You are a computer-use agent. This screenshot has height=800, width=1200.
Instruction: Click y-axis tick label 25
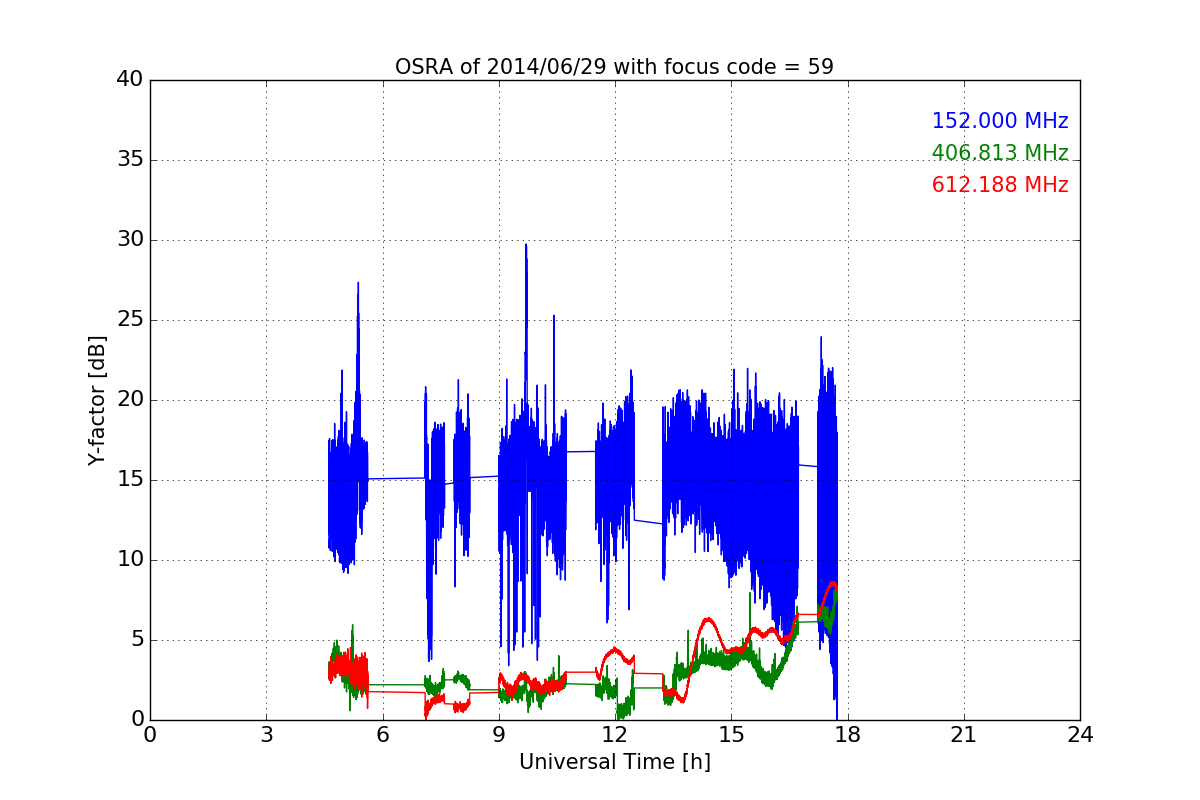pyautogui.click(x=130, y=320)
